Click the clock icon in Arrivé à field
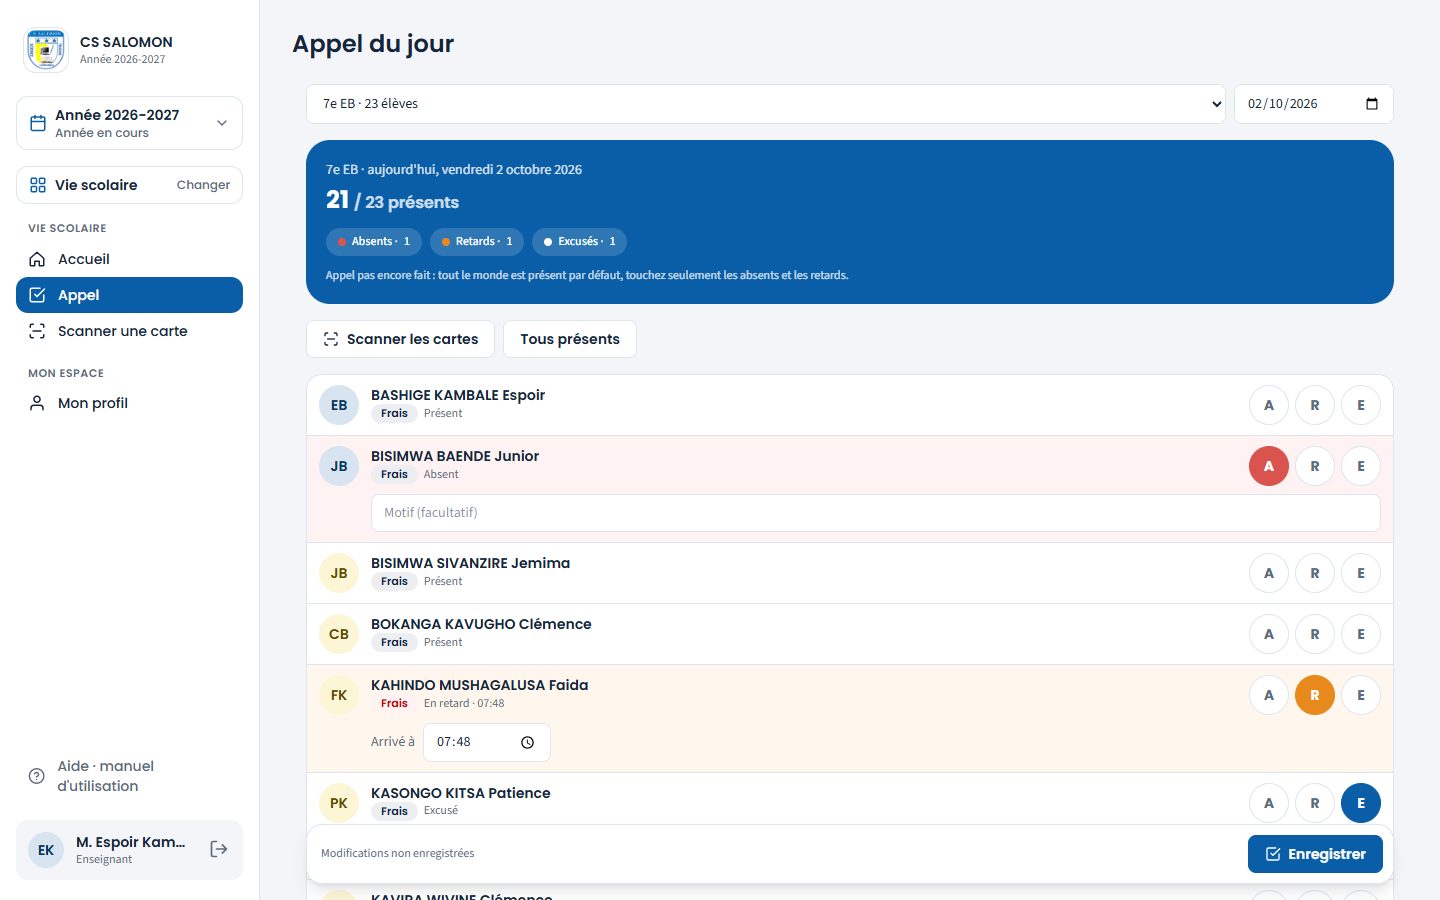This screenshot has height=900, width=1440. [528, 742]
